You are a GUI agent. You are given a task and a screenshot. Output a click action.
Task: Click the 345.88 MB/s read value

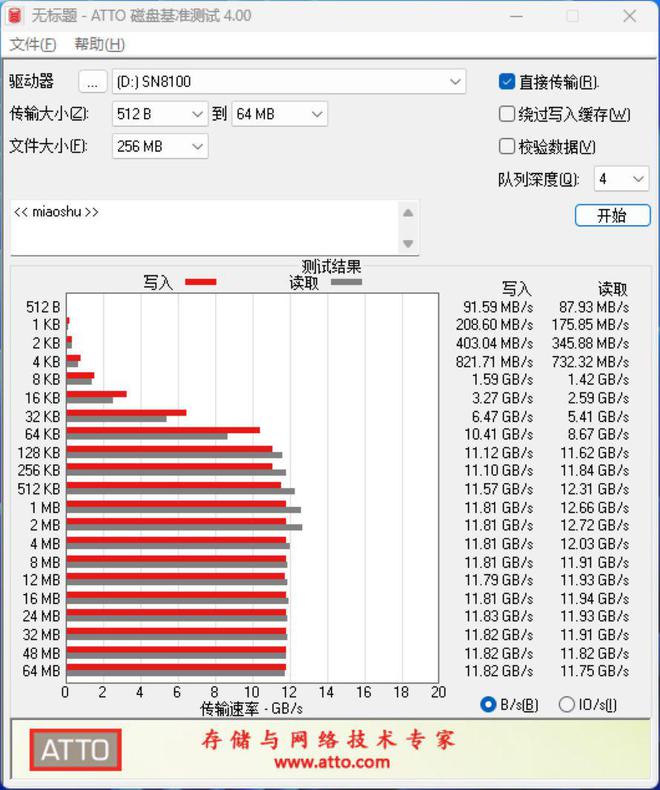590,344
